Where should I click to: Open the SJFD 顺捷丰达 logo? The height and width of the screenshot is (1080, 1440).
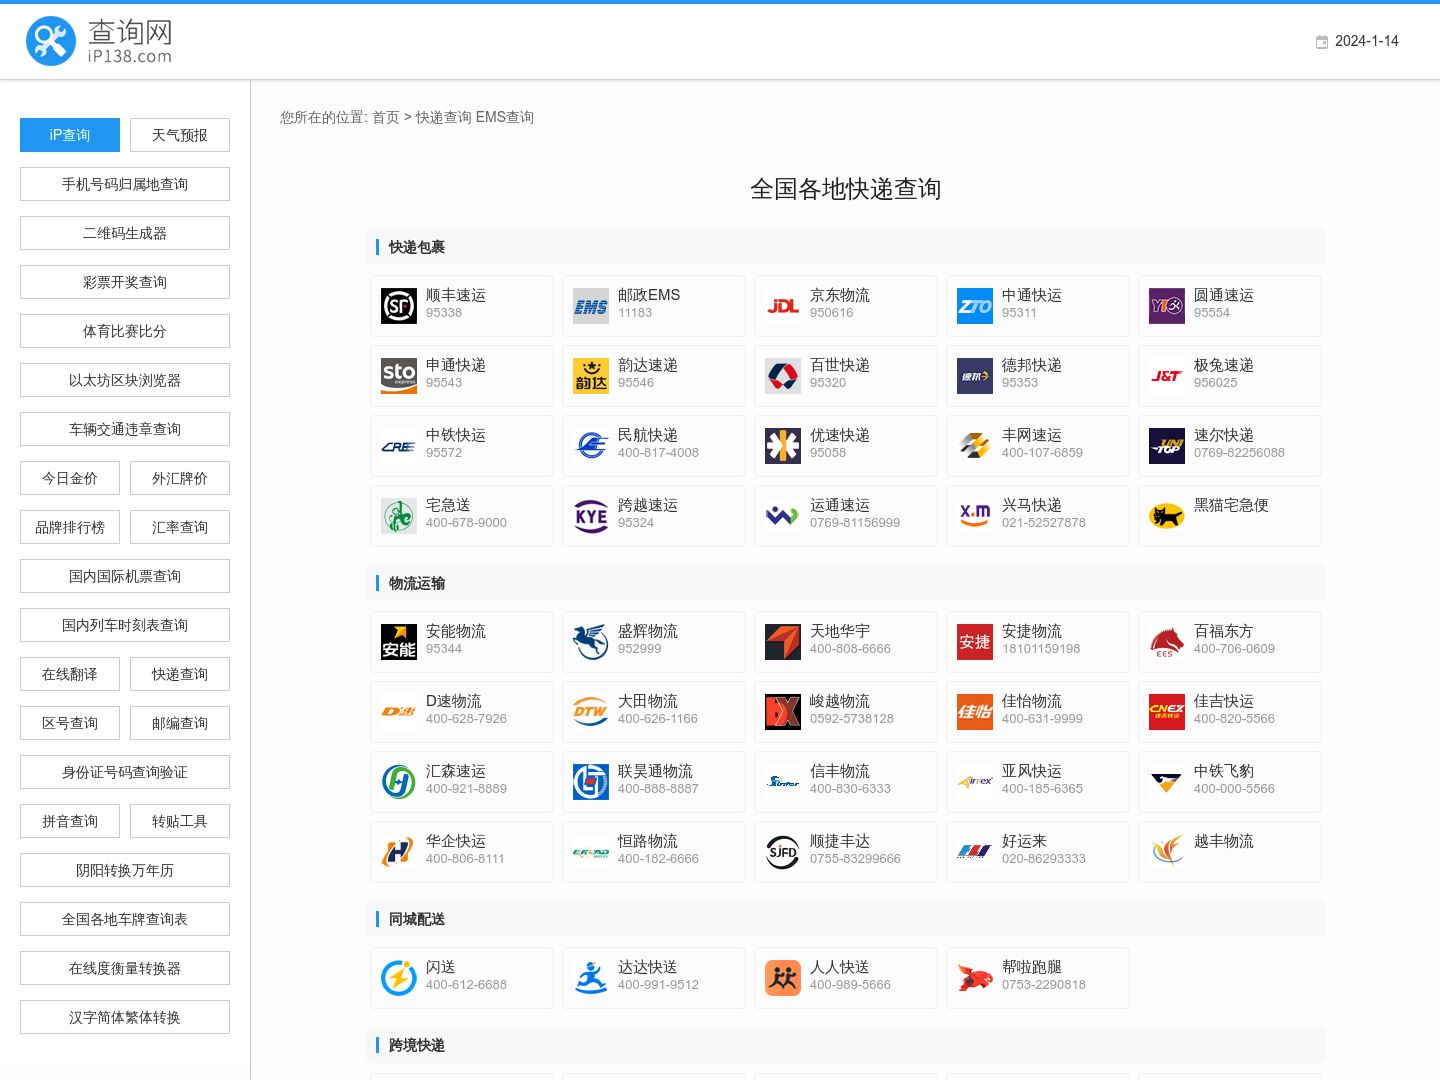click(783, 852)
